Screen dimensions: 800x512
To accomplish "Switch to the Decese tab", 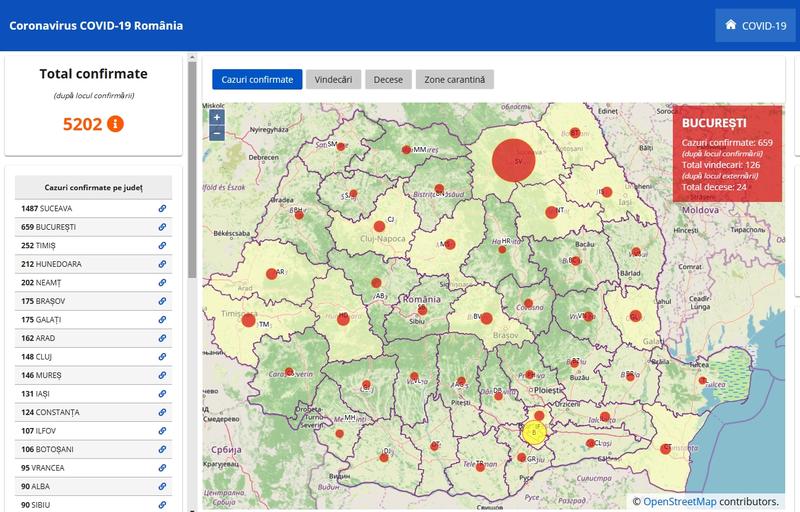I will (x=388, y=79).
